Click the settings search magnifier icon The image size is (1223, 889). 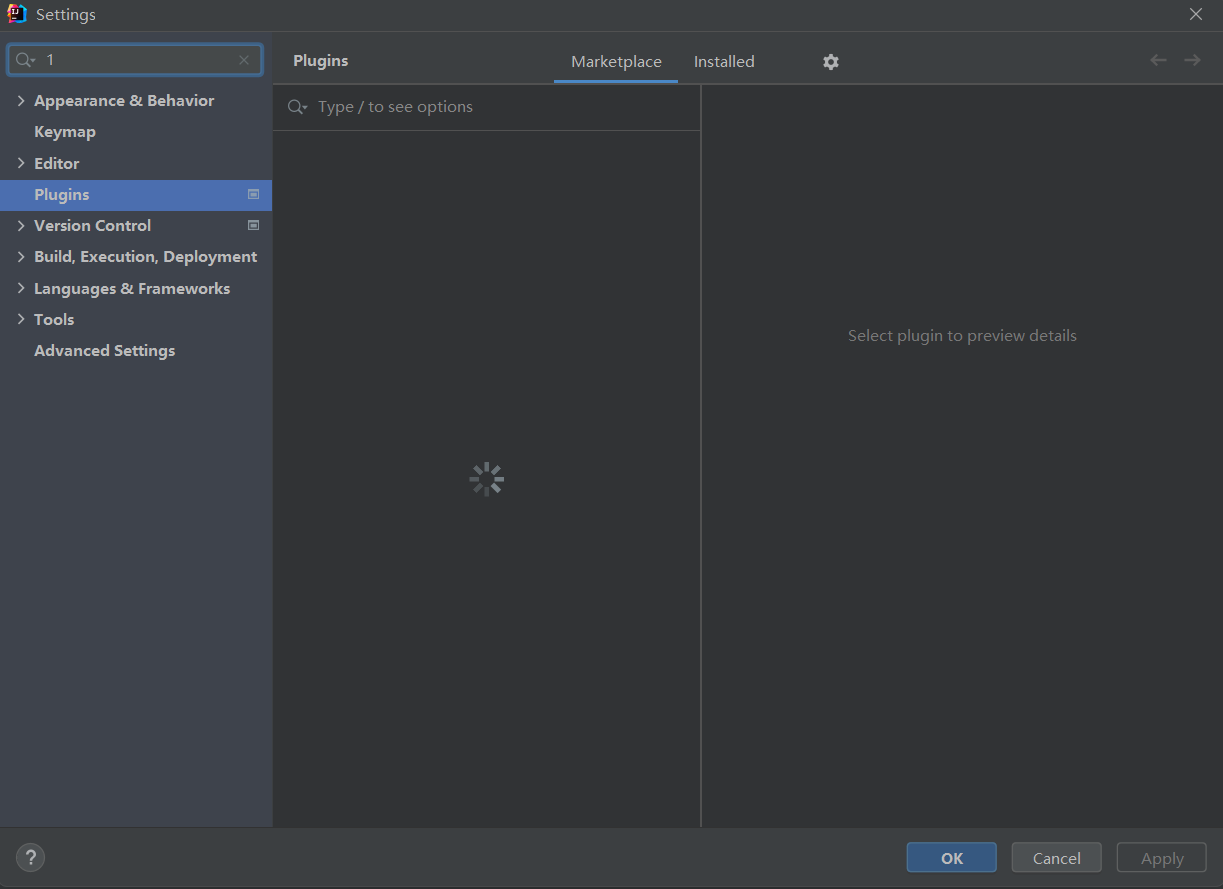click(25, 60)
